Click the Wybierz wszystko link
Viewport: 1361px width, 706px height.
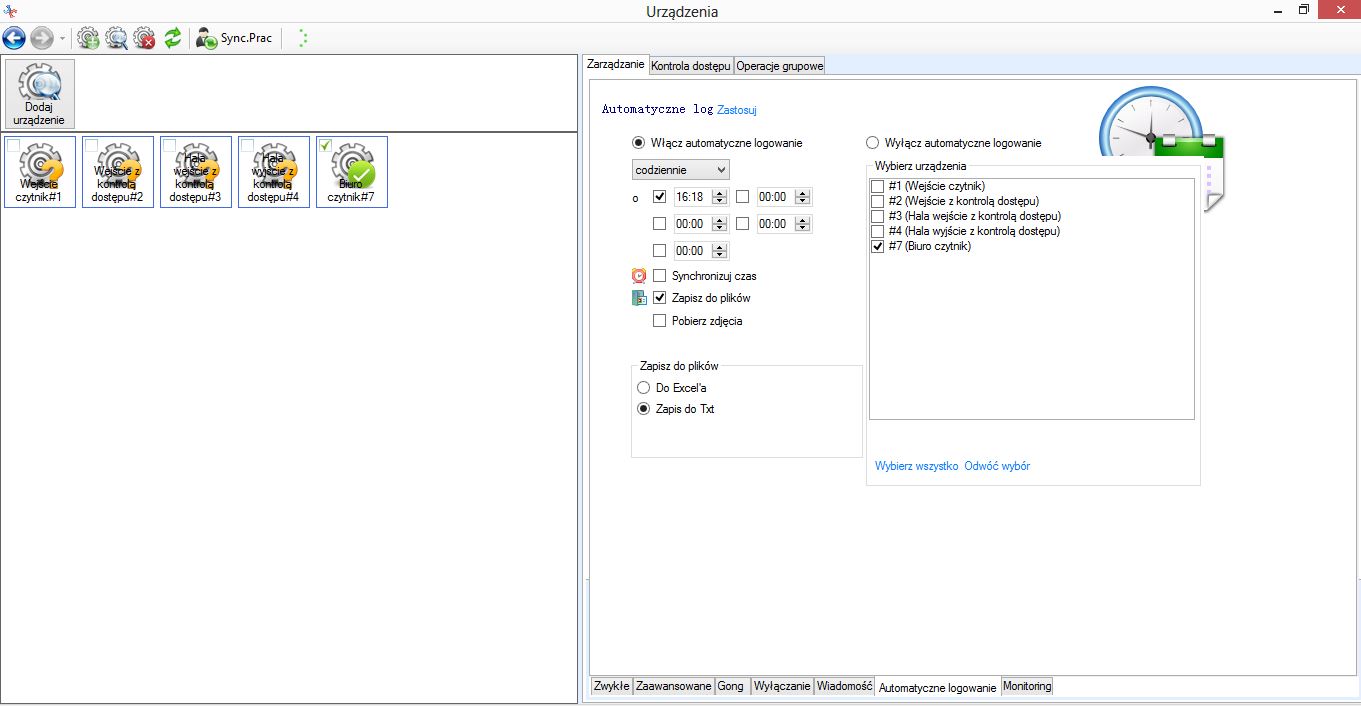click(x=916, y=466)
